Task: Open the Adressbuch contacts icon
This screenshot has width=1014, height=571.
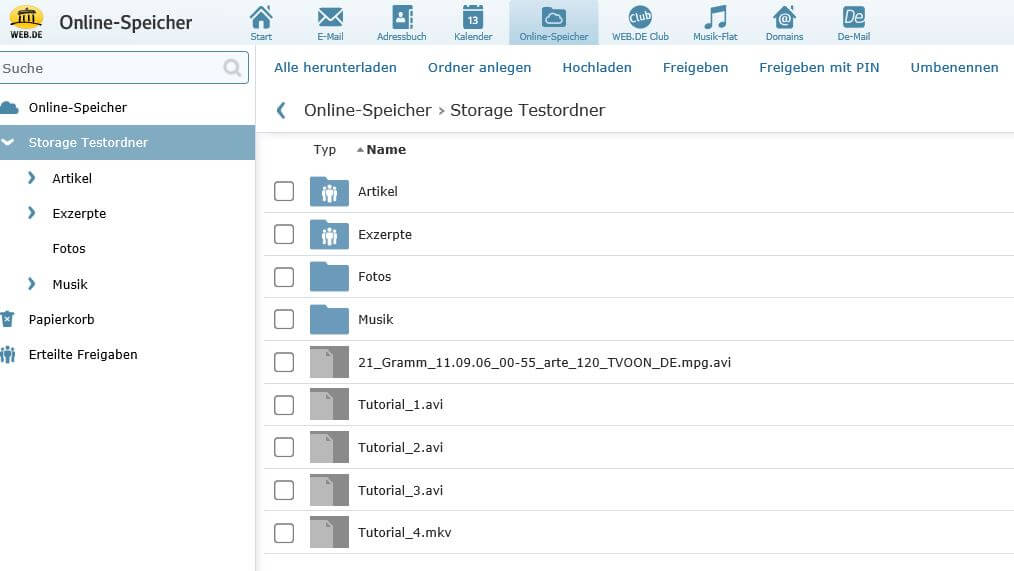Action: pyautogui.click(x=402, y=17)
